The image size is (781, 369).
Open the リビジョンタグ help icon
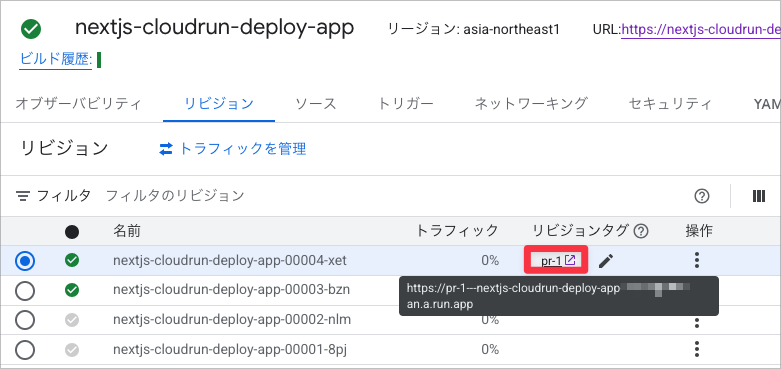click(x=641, y=231)
